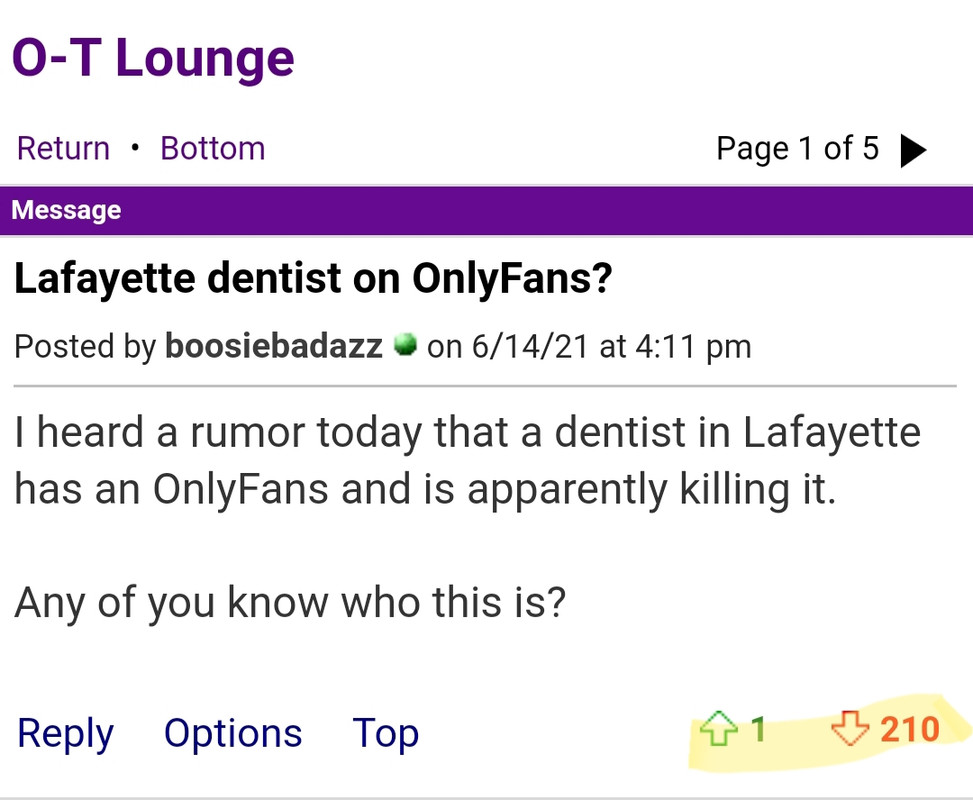Click the line 'Any of you know who this is?'
Image resolution: width=973 pixels, height=800 pixels.
coord(290,602)
